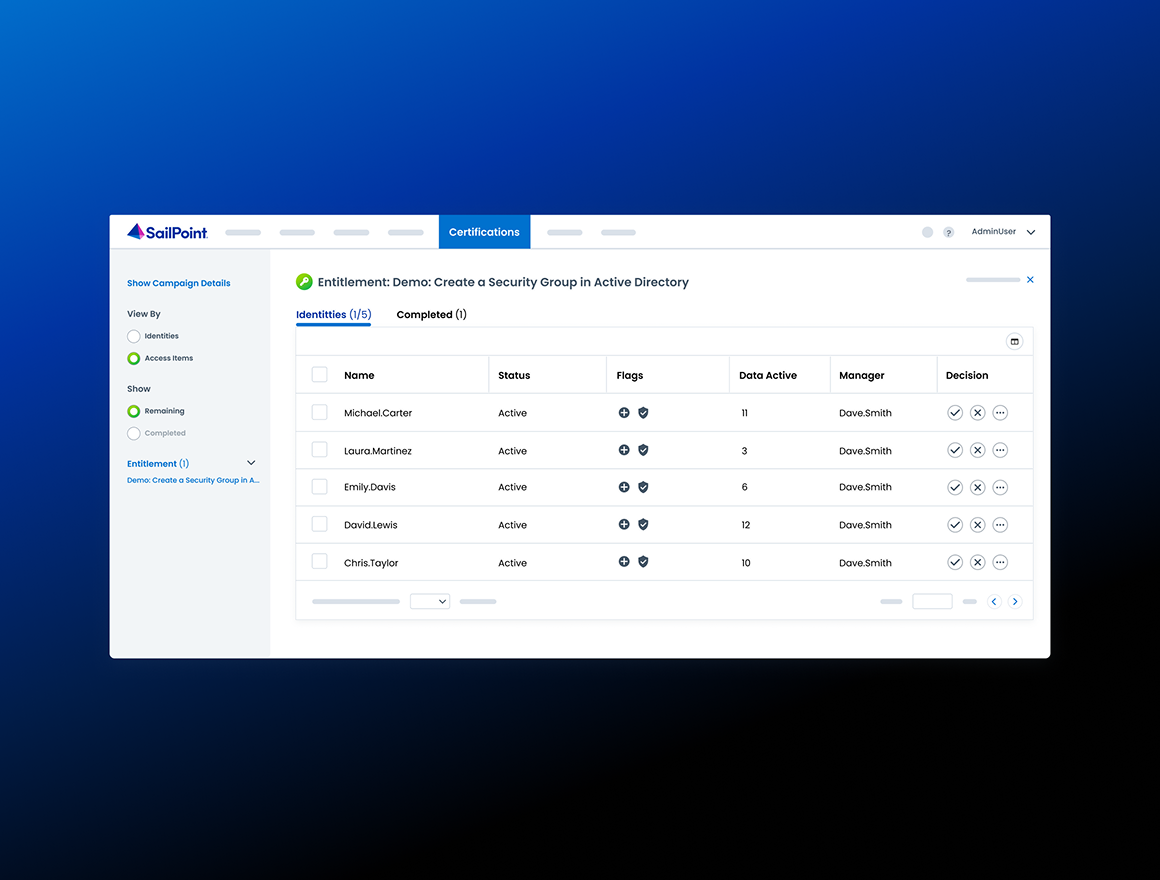Open the AdminUser account dropdown
This screenshot has height=880, width=1160.
1003,232
